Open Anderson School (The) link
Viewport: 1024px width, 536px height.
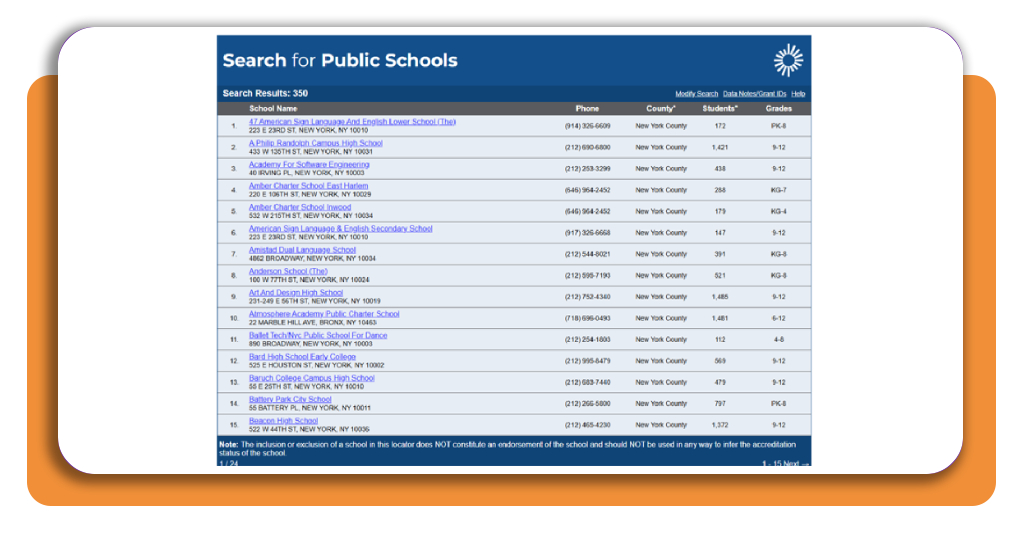click(288, 271)
